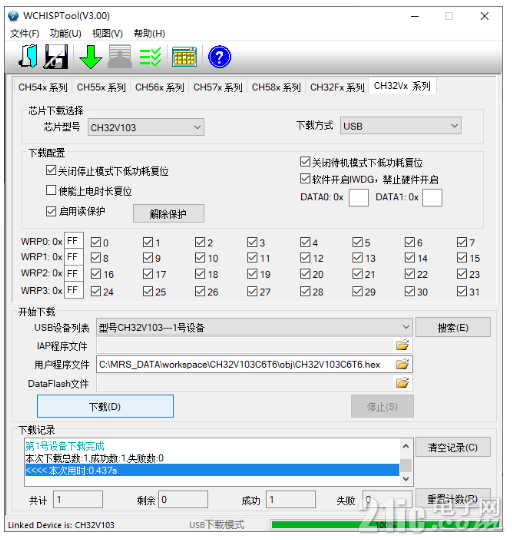Click the WRP0 hex value field

[x=74, y=241]
